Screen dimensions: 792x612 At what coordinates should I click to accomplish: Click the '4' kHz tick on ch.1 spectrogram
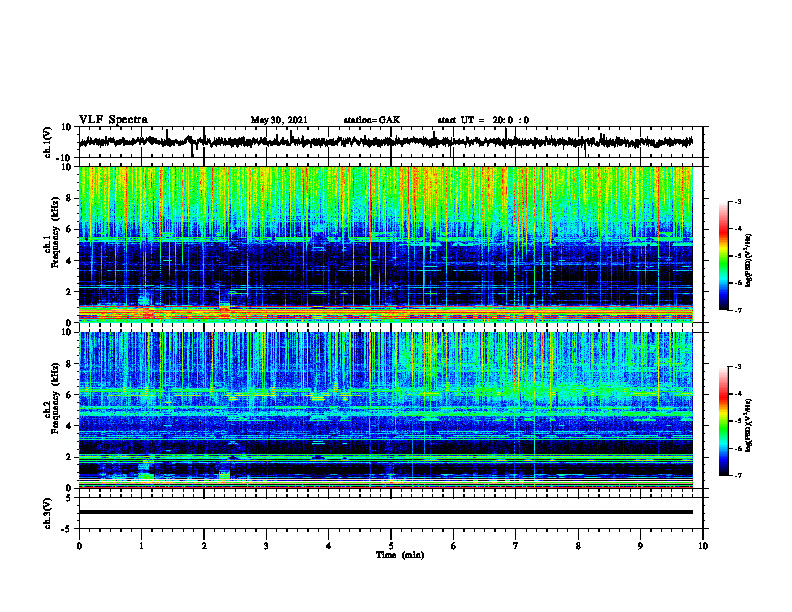pyautogui.click(x=69, y=261)
